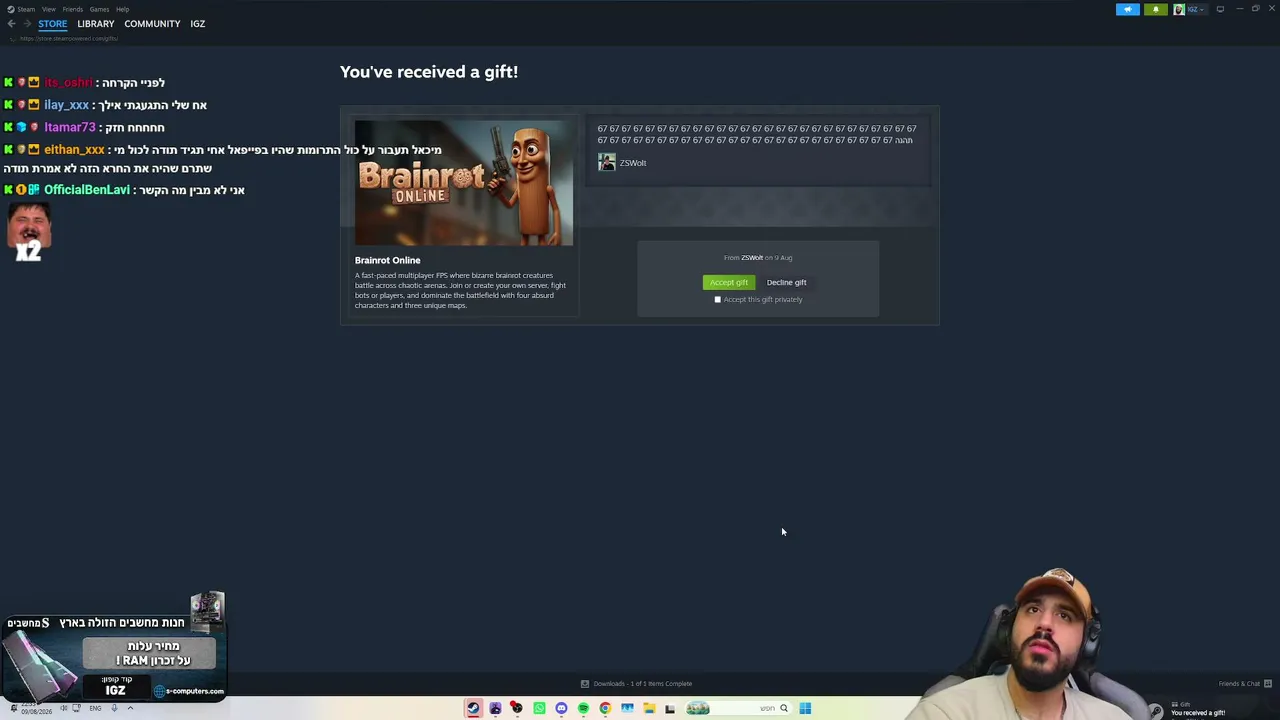1280x720 pixels.
Task: Accept the Brainrot Online gift
Action: click(x=729, y=283)
